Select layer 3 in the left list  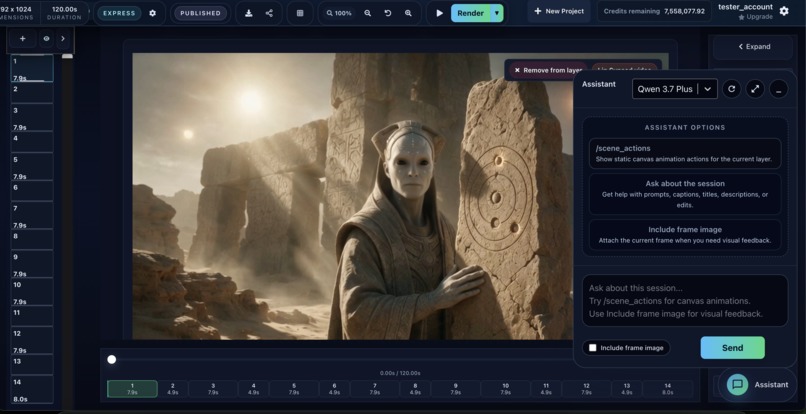point(32,117)
